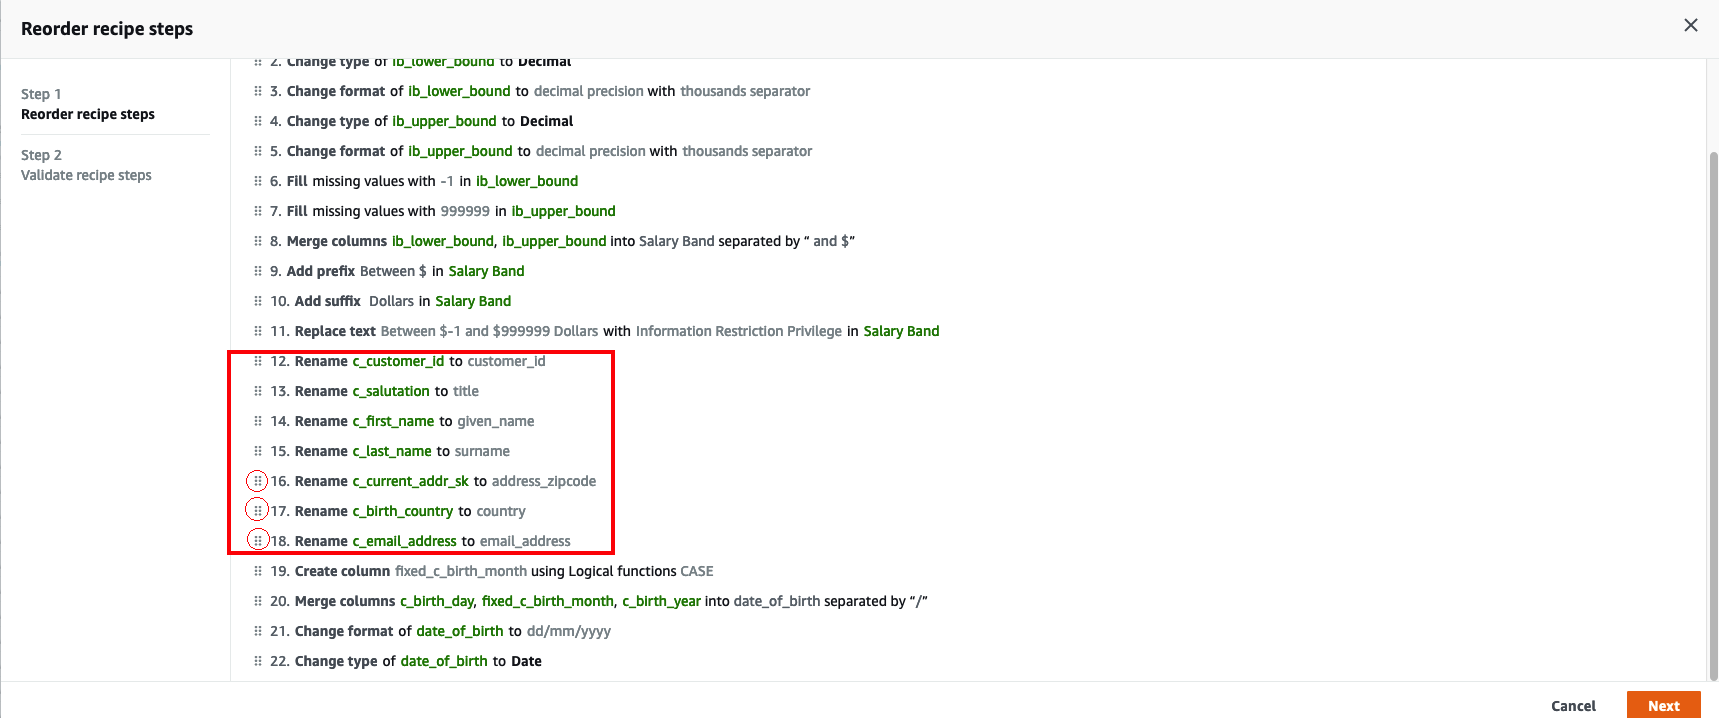Select step 21 Change format date_of_birth row
The height and width of the screenshot is (718, 1719).
(432, 631)
